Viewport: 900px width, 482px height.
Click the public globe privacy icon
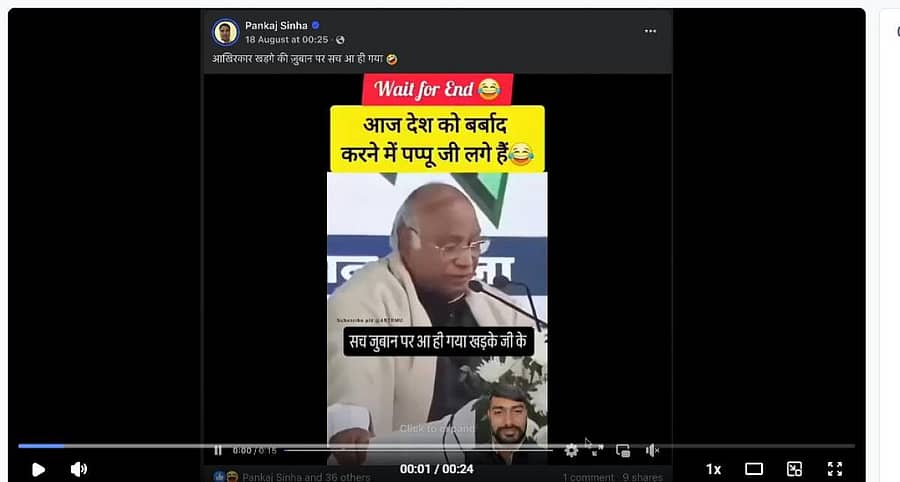coord(340,40)
